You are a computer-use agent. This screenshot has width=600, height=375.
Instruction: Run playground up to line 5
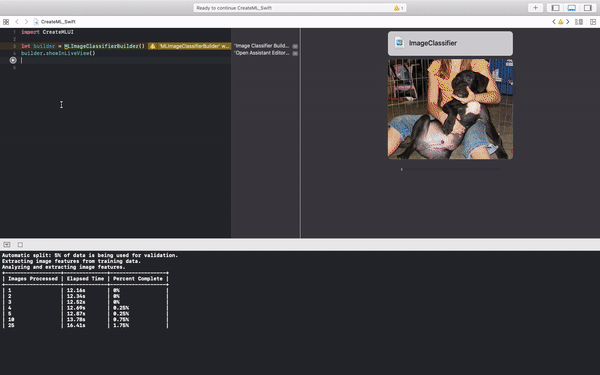click(x=13, y=60)
